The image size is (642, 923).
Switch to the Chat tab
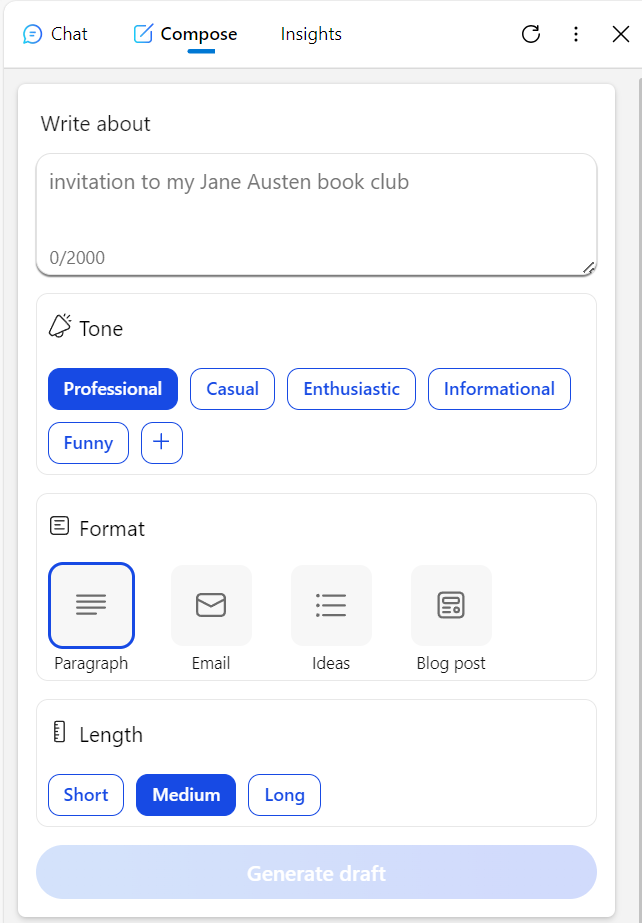(x=55, y=34)
